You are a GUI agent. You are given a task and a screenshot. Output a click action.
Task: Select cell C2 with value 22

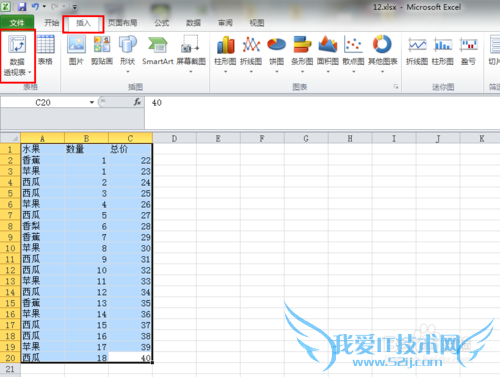130,160
